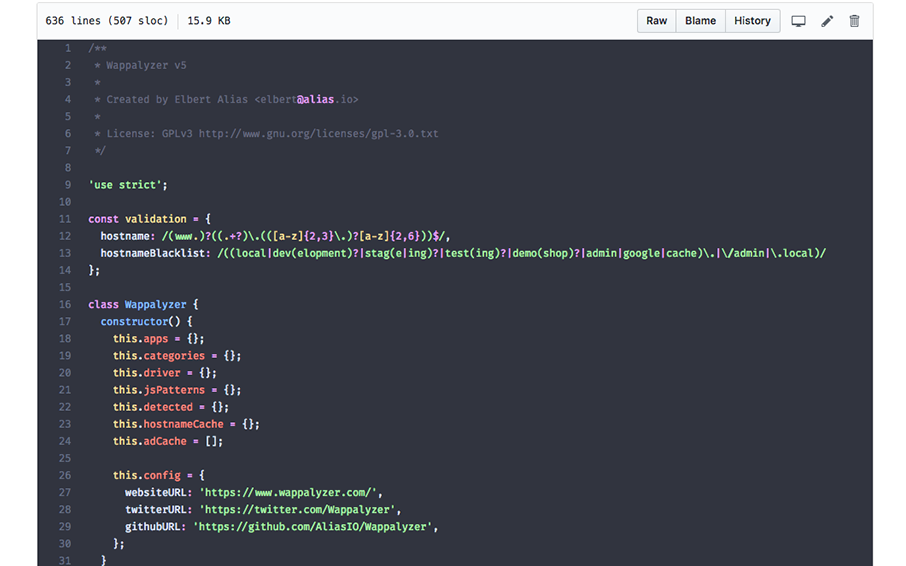This screenshot has width=906, height=566.
Task: Click line number 9 for 'use strict'
Action: pos(67,185)
